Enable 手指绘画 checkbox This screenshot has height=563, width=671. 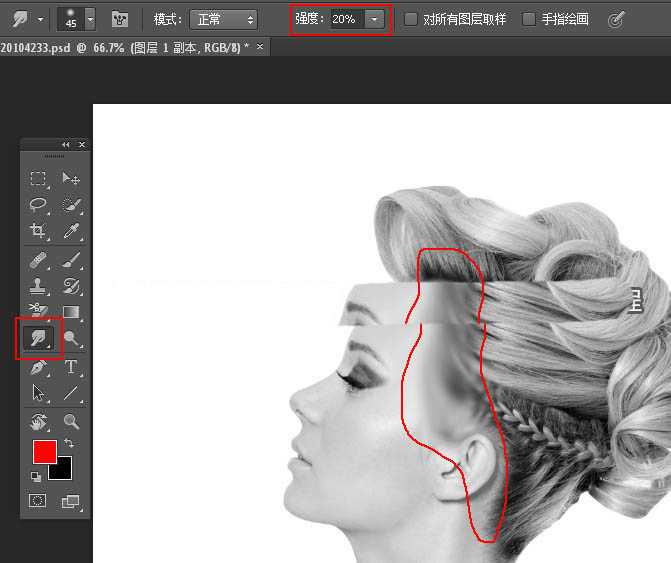point(529,19)
